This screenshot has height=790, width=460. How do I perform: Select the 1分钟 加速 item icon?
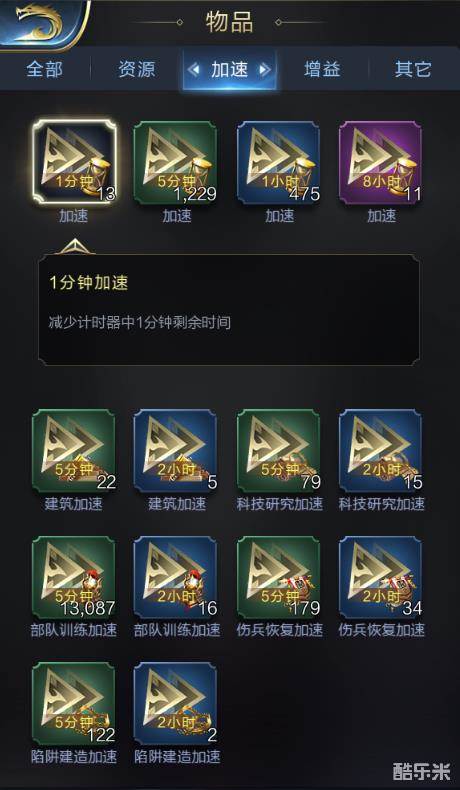74,162
